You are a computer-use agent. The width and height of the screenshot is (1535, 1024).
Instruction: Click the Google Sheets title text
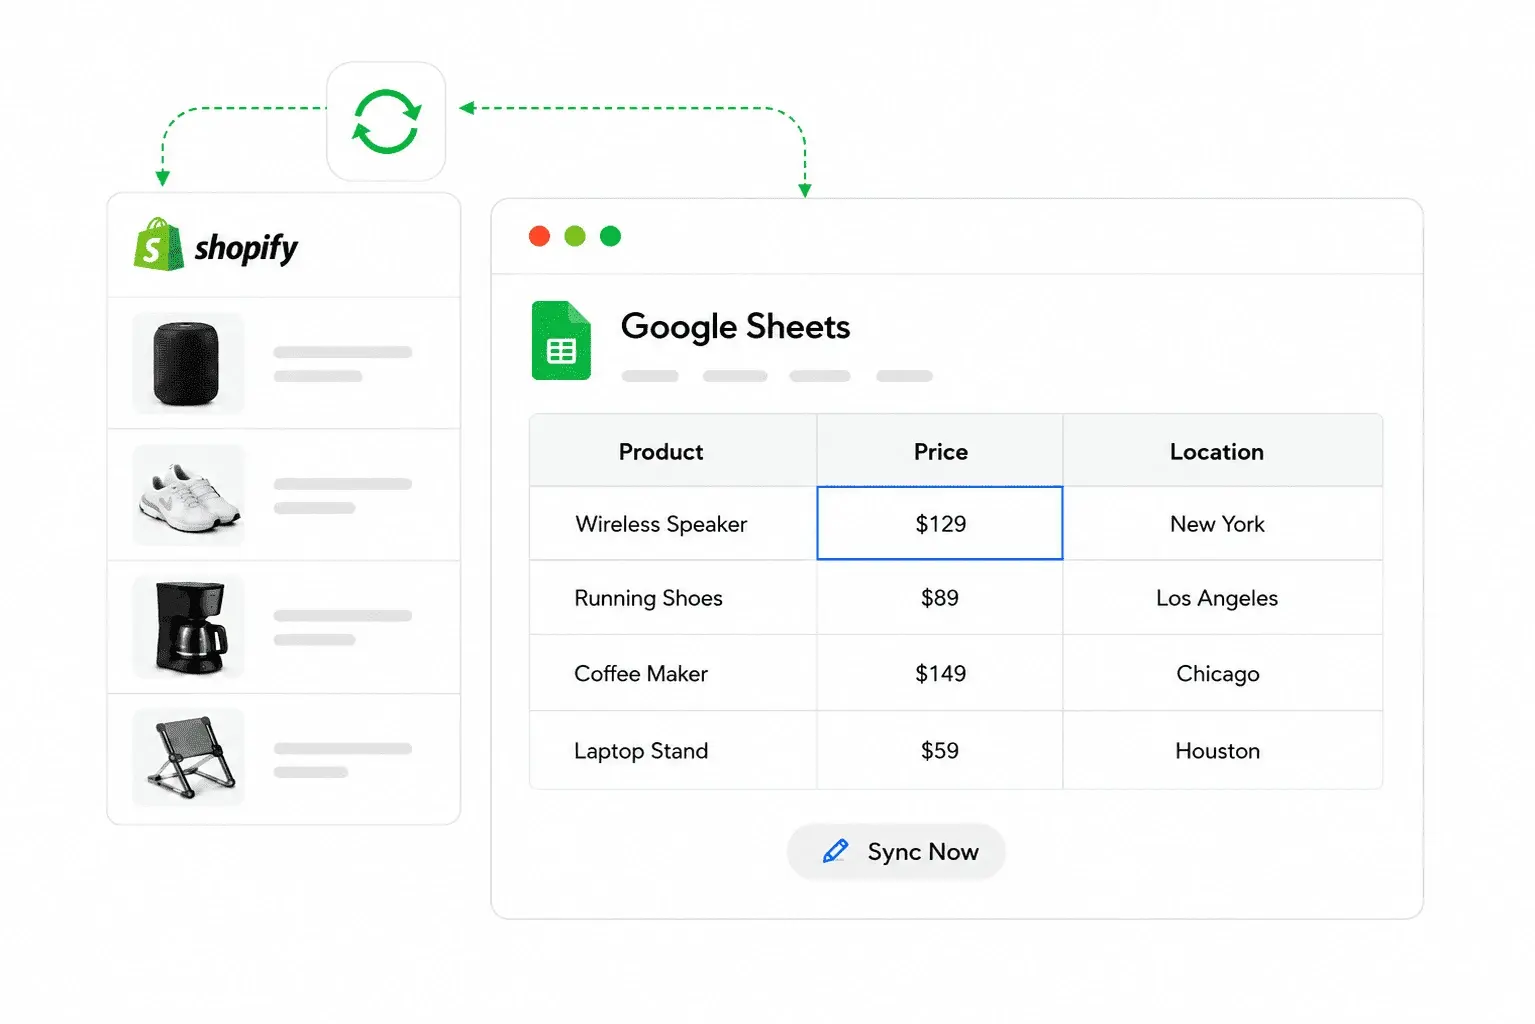coord(735,327)
